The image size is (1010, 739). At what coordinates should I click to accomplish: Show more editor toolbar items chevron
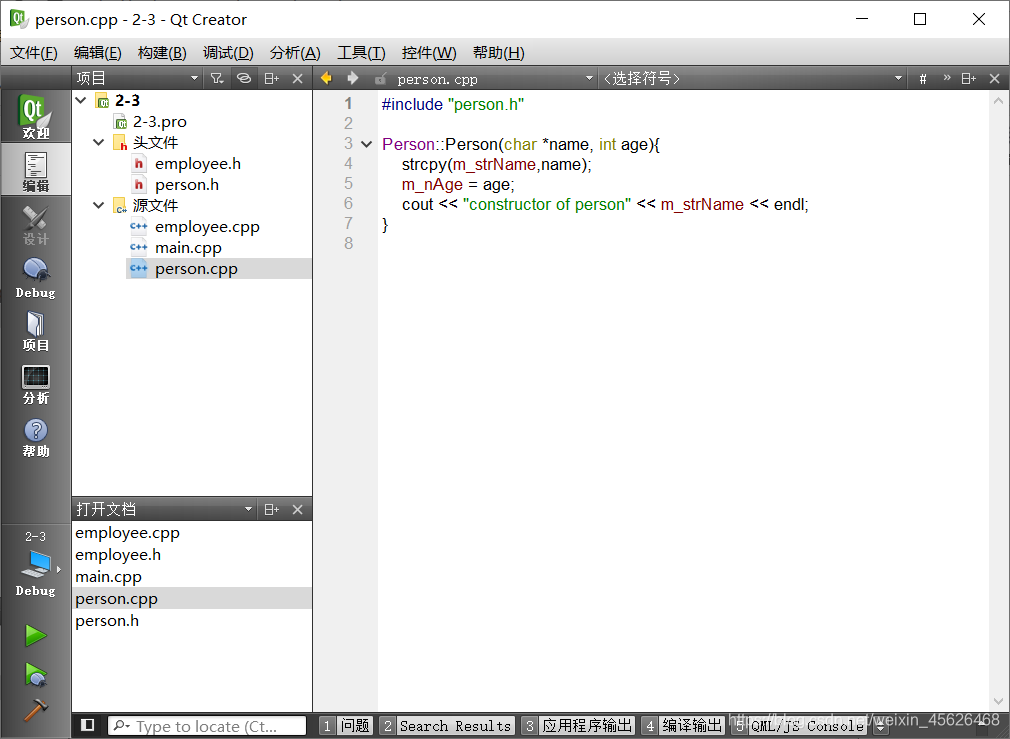tap(947, 78)
